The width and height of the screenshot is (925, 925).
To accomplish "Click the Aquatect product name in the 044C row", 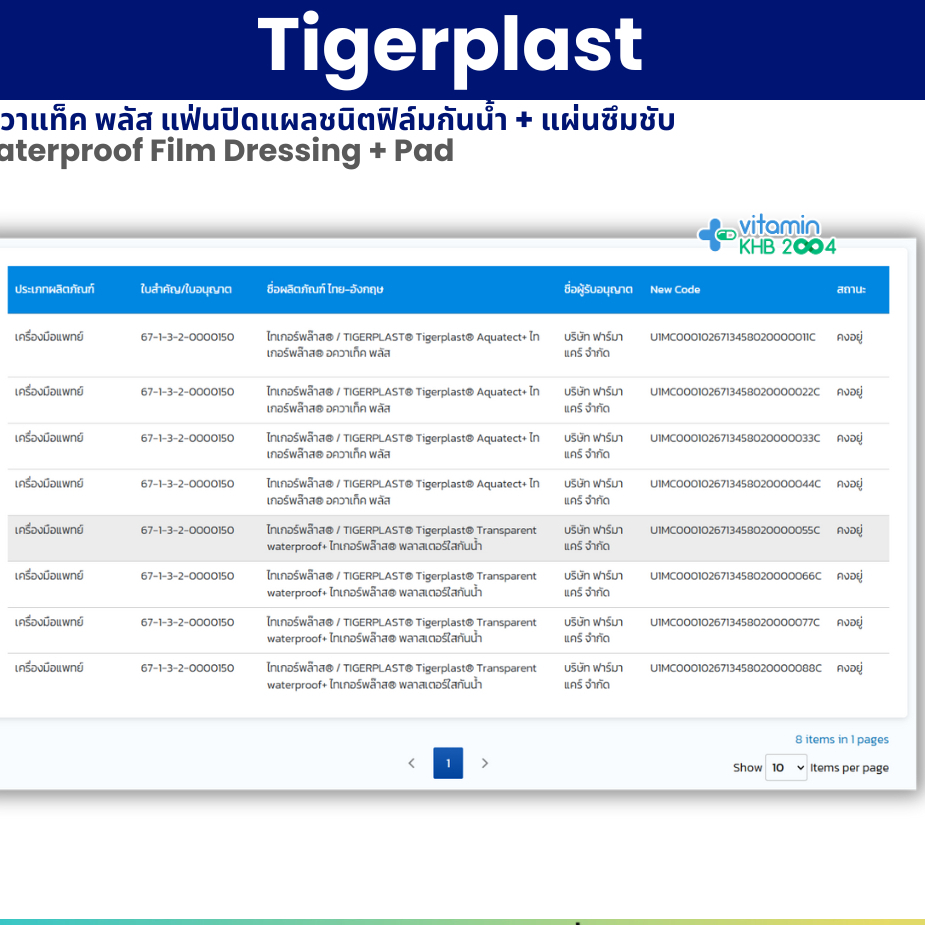I will click(403, 491).
